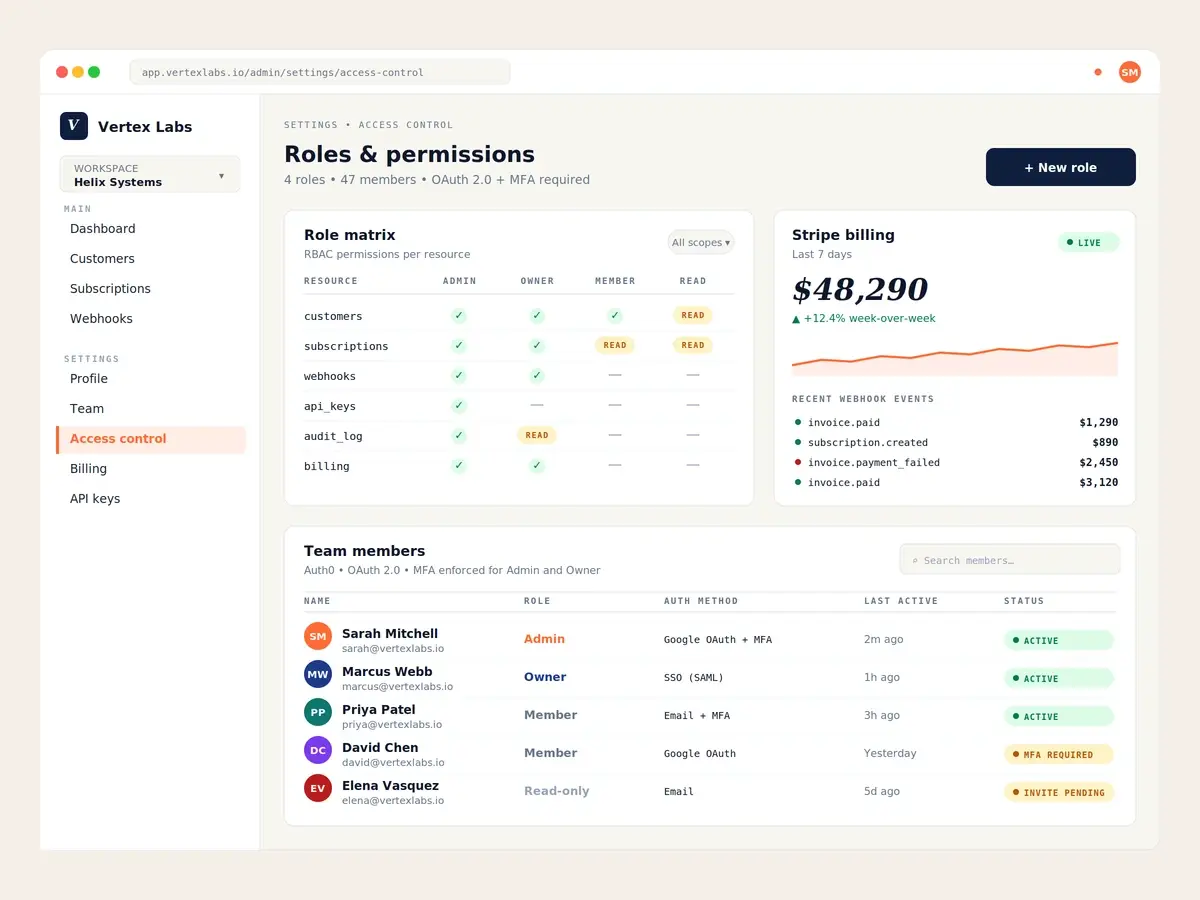
Task: Toggle subscriptions permission check for Admin
Action: coord(459,346)
